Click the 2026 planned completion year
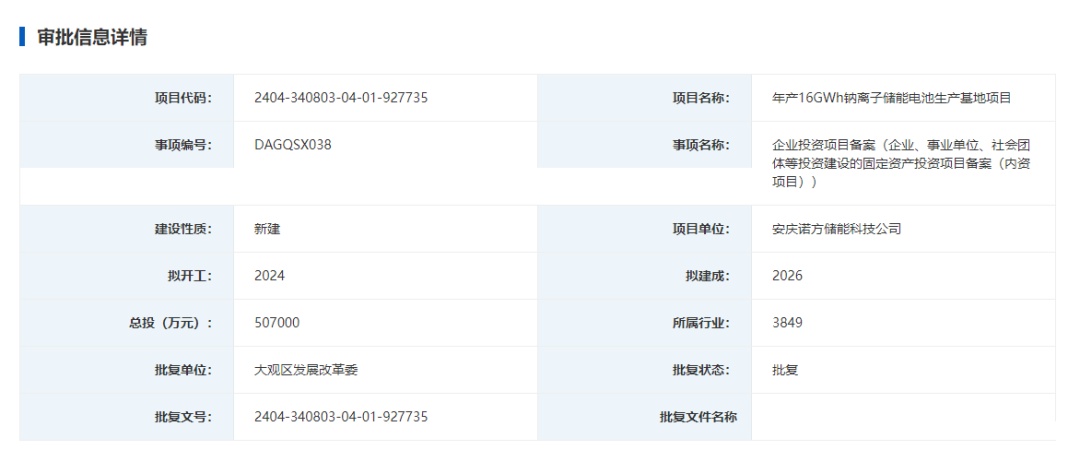The image size is (1080, 462). pyautogui.click(x=787, y=276)
